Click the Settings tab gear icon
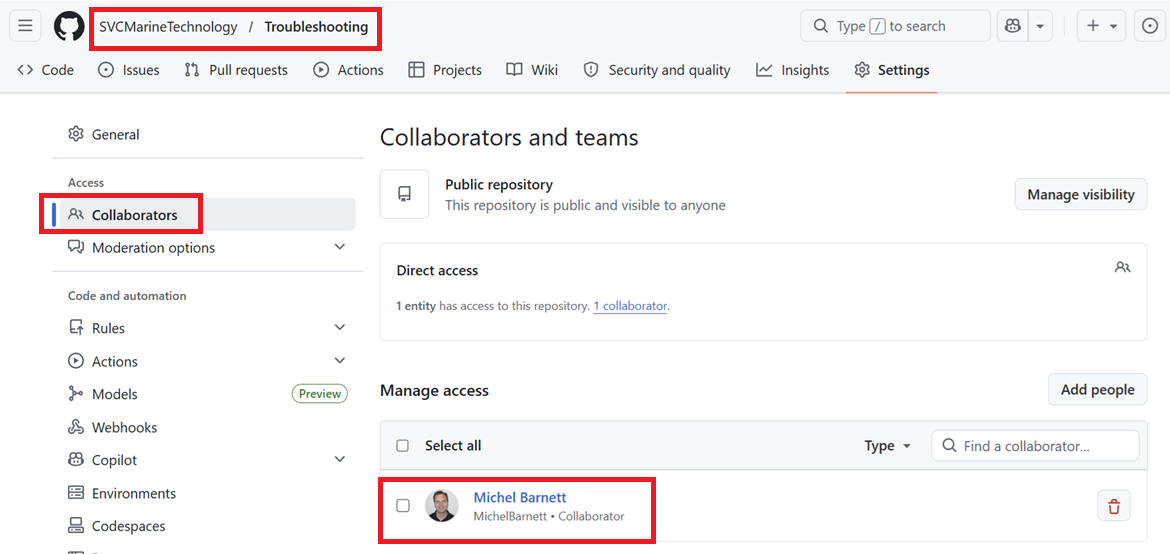This screenshot has width=1170, height=554. pos(863,70)
